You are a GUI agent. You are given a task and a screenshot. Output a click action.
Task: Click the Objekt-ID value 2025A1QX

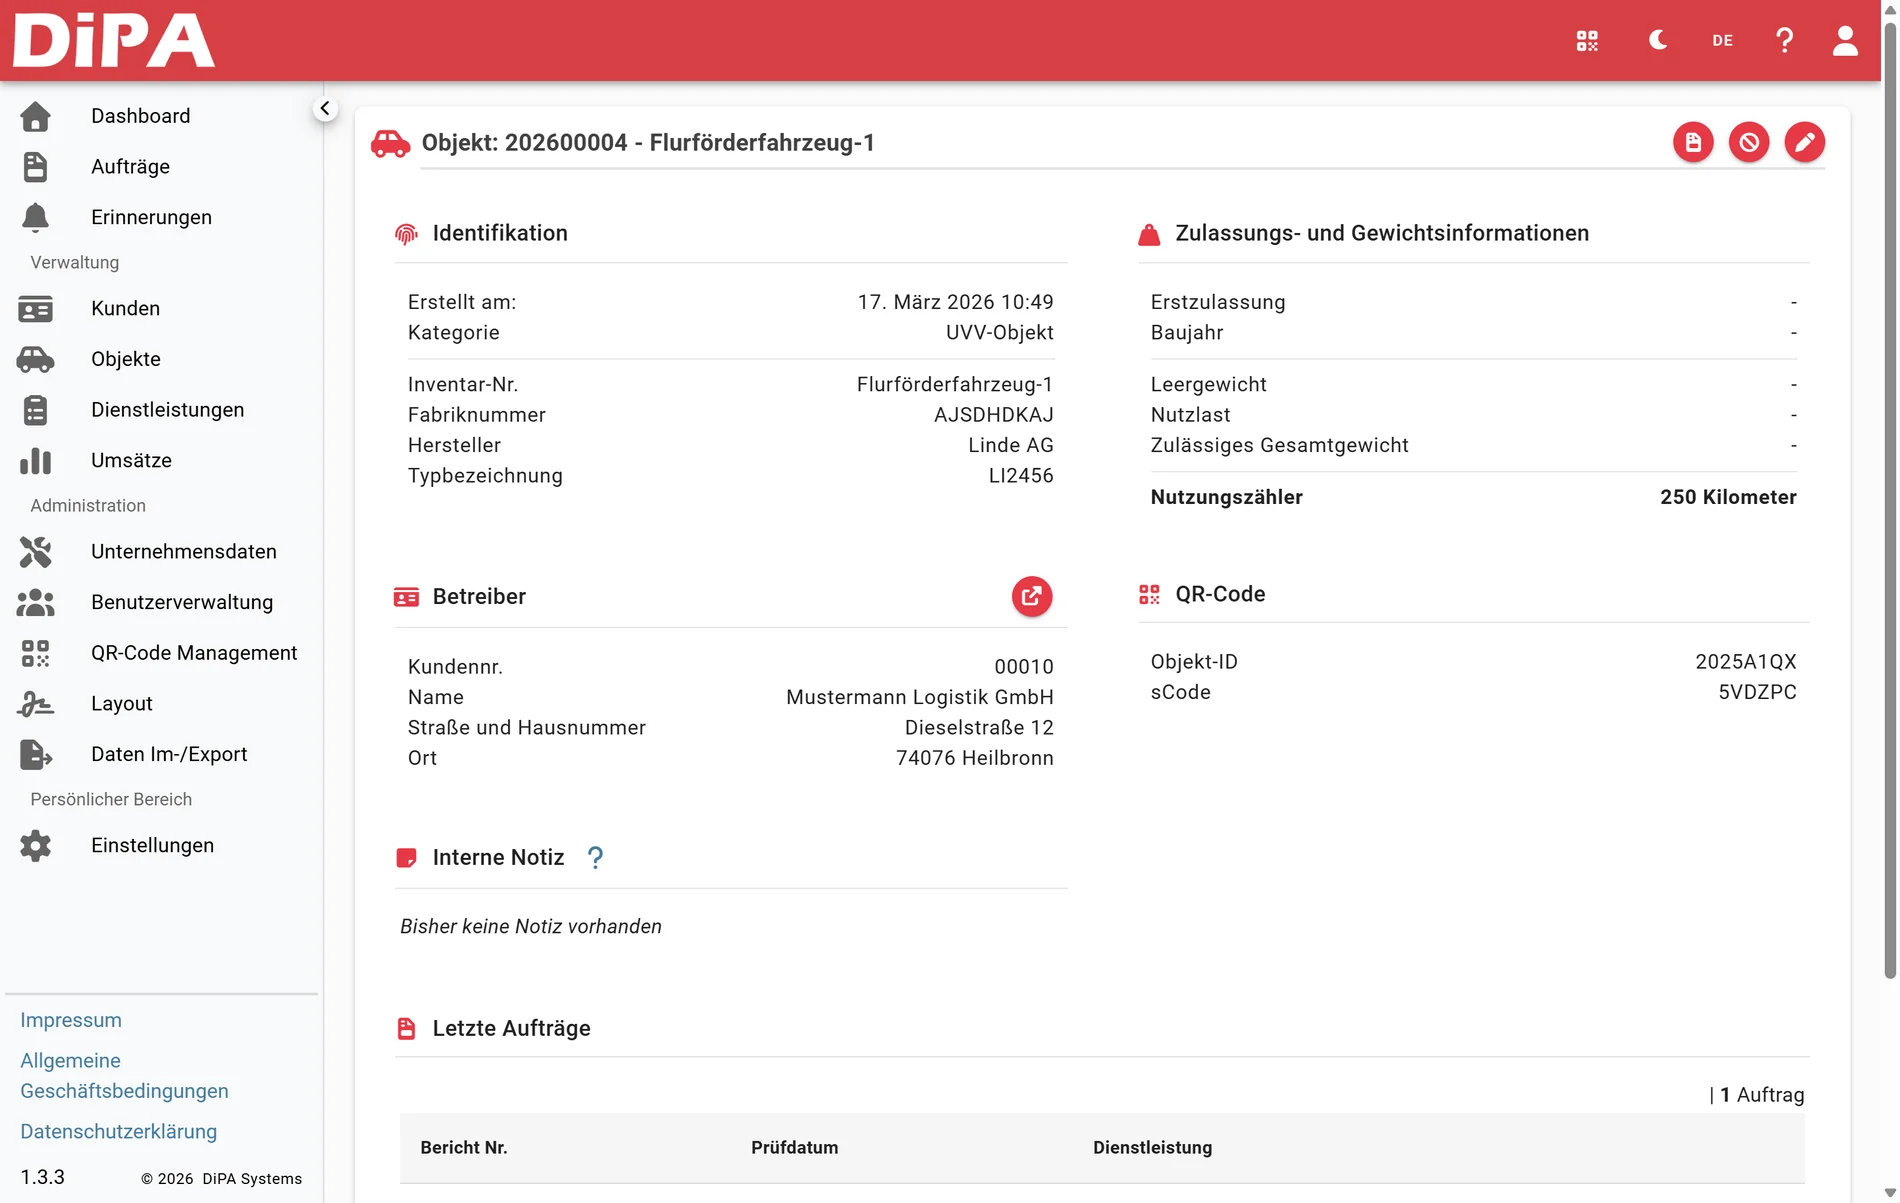click(x=1746, y=662)
